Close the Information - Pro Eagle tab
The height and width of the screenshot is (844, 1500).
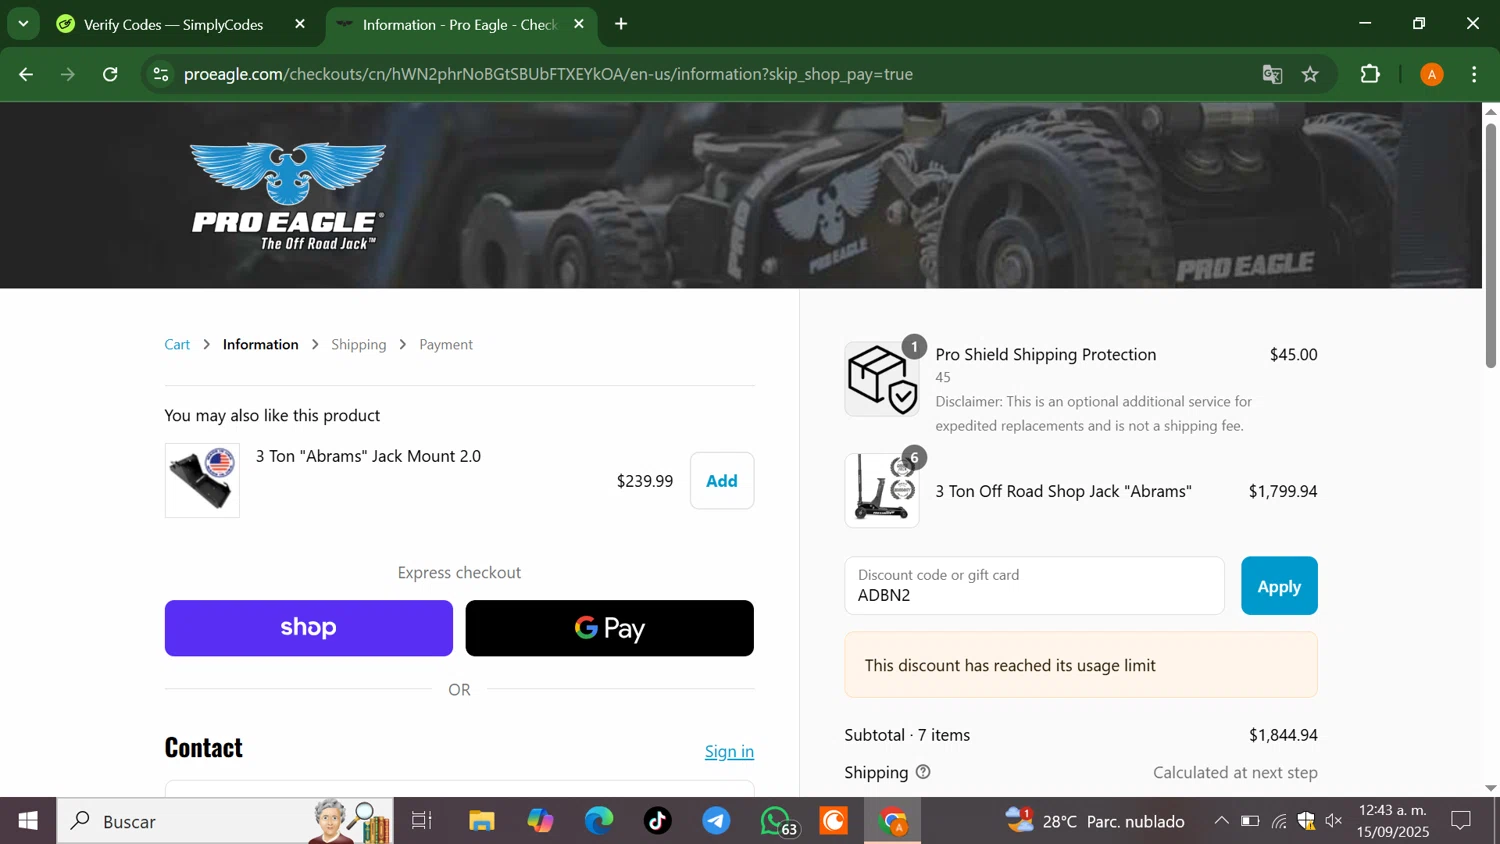point(579,24)
